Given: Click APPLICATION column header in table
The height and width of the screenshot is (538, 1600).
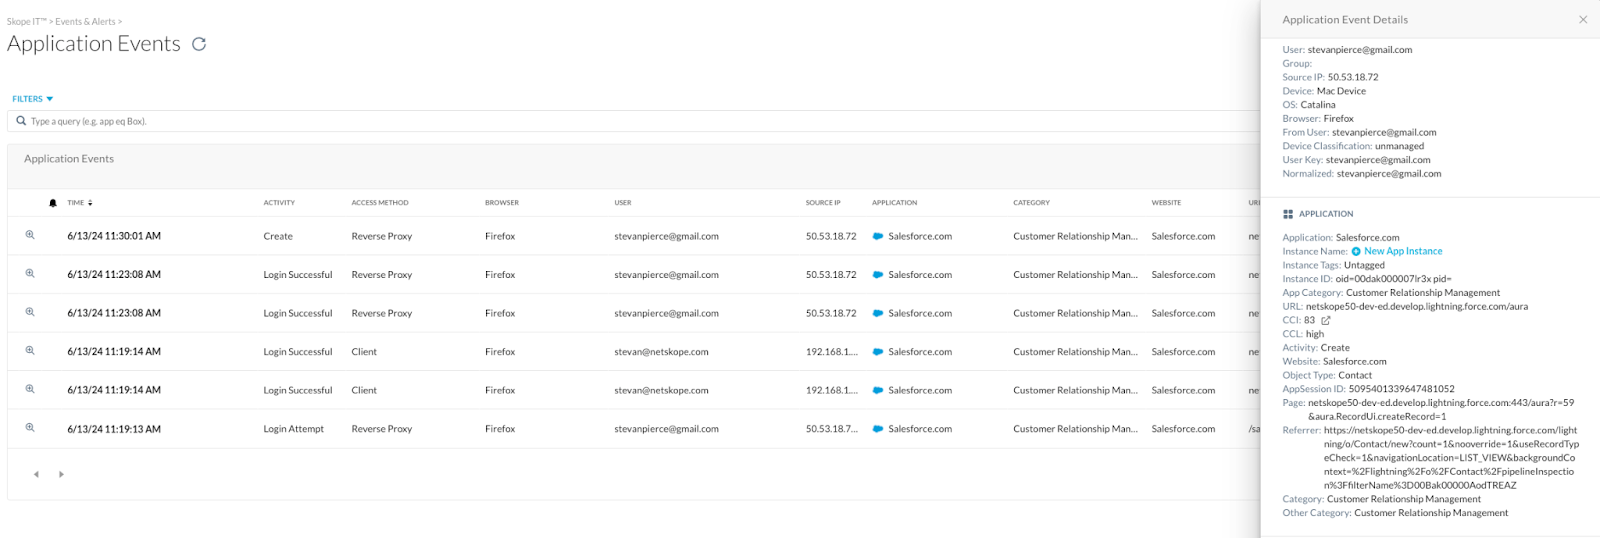Looking at the screenshot, I should click(894, 203).
